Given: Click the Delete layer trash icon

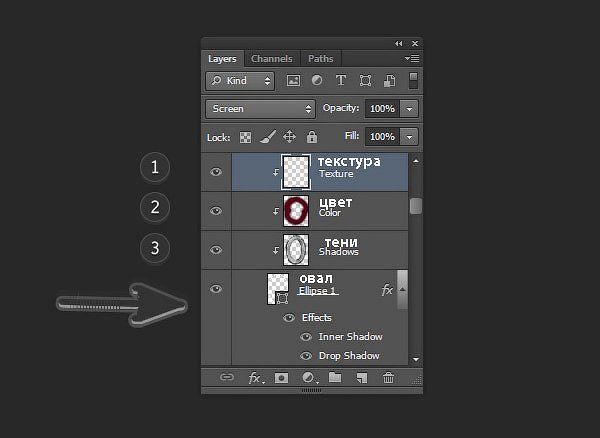Looking at the screenshot, I should pos(388,378).
